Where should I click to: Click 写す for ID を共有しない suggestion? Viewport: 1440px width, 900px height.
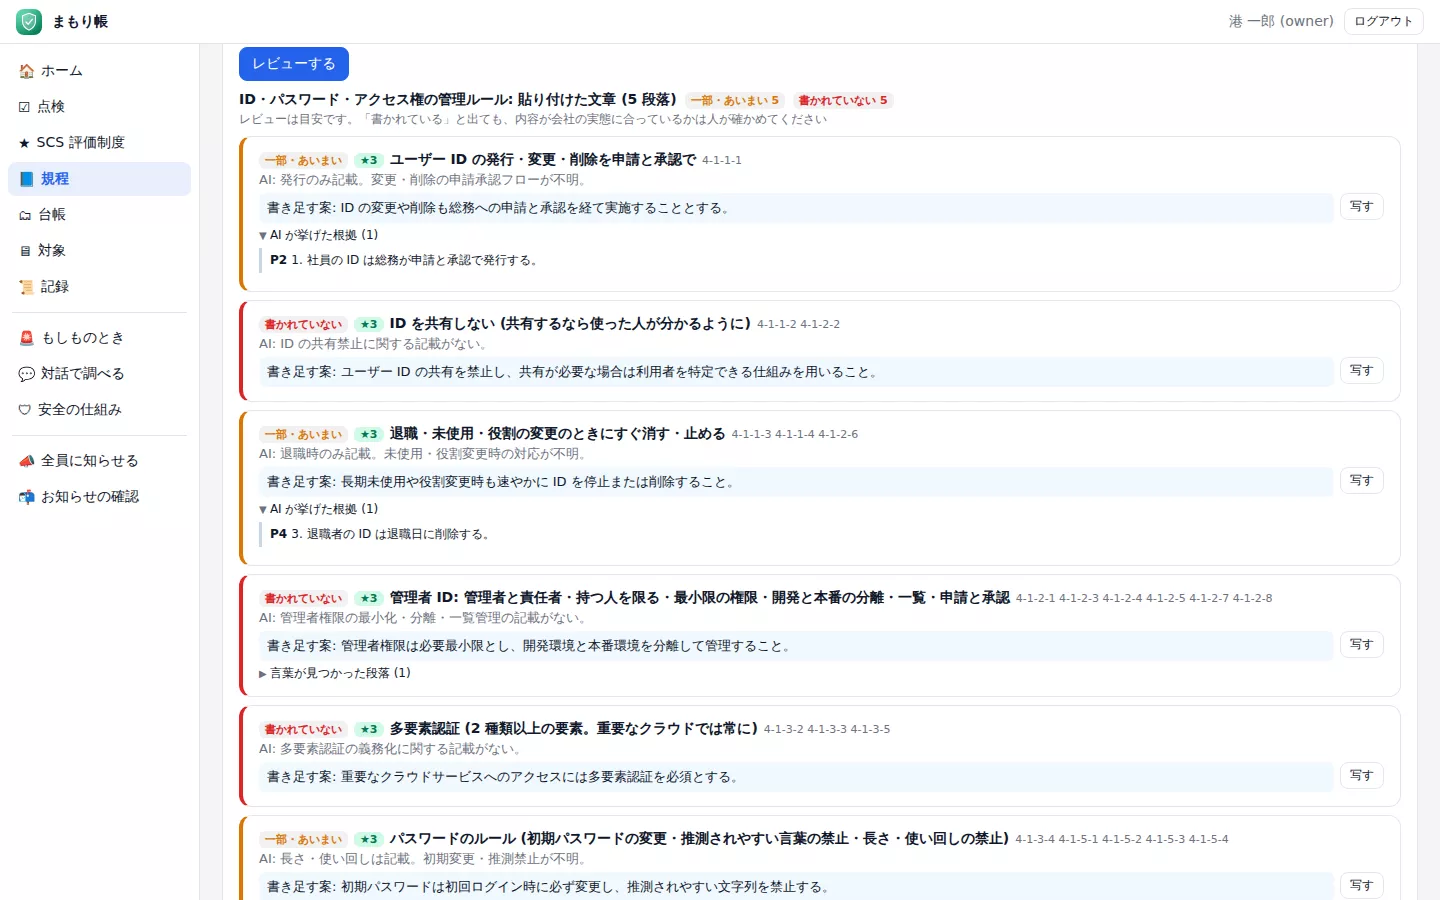click(x=1362, y=371)
